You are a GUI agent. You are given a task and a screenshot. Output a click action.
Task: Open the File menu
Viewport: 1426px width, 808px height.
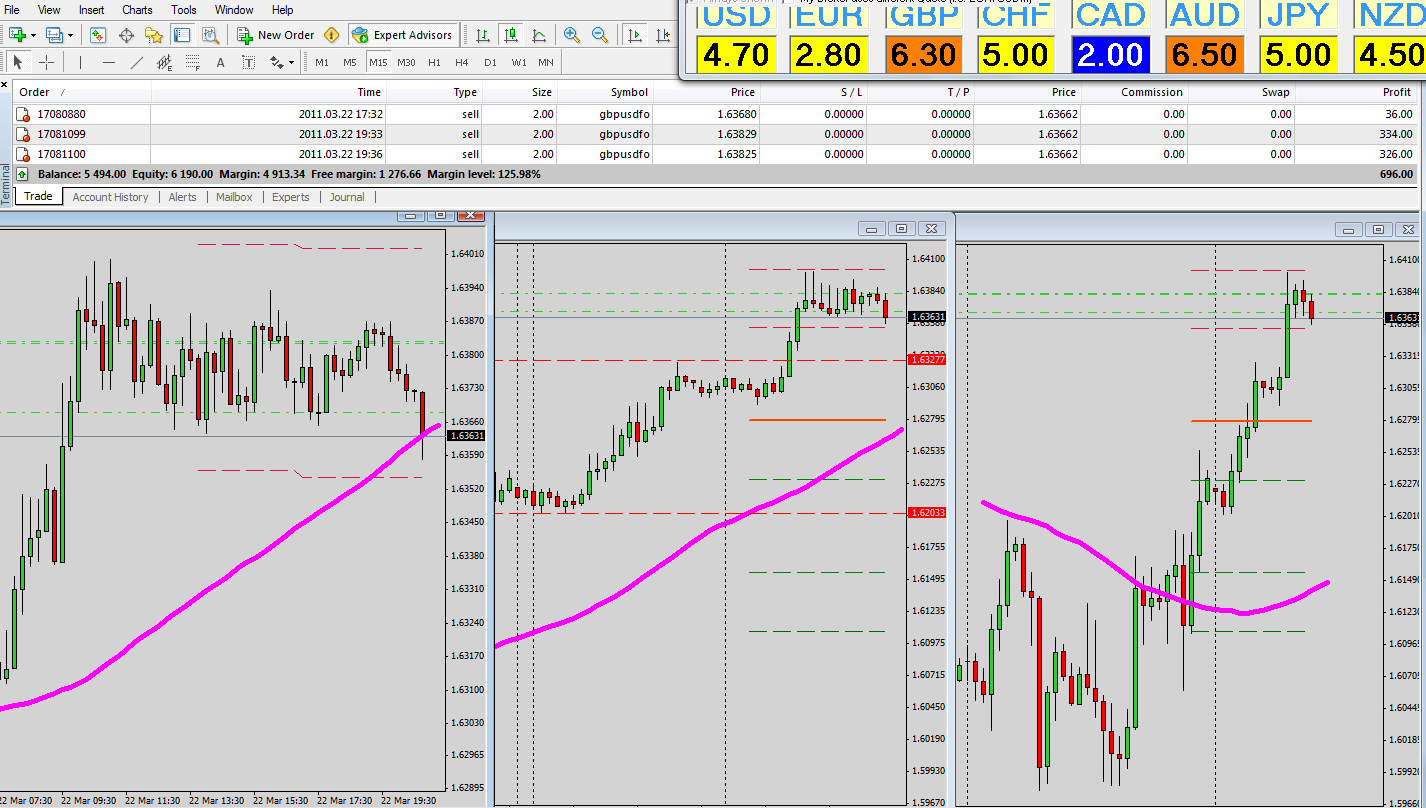tap(12, 10)
